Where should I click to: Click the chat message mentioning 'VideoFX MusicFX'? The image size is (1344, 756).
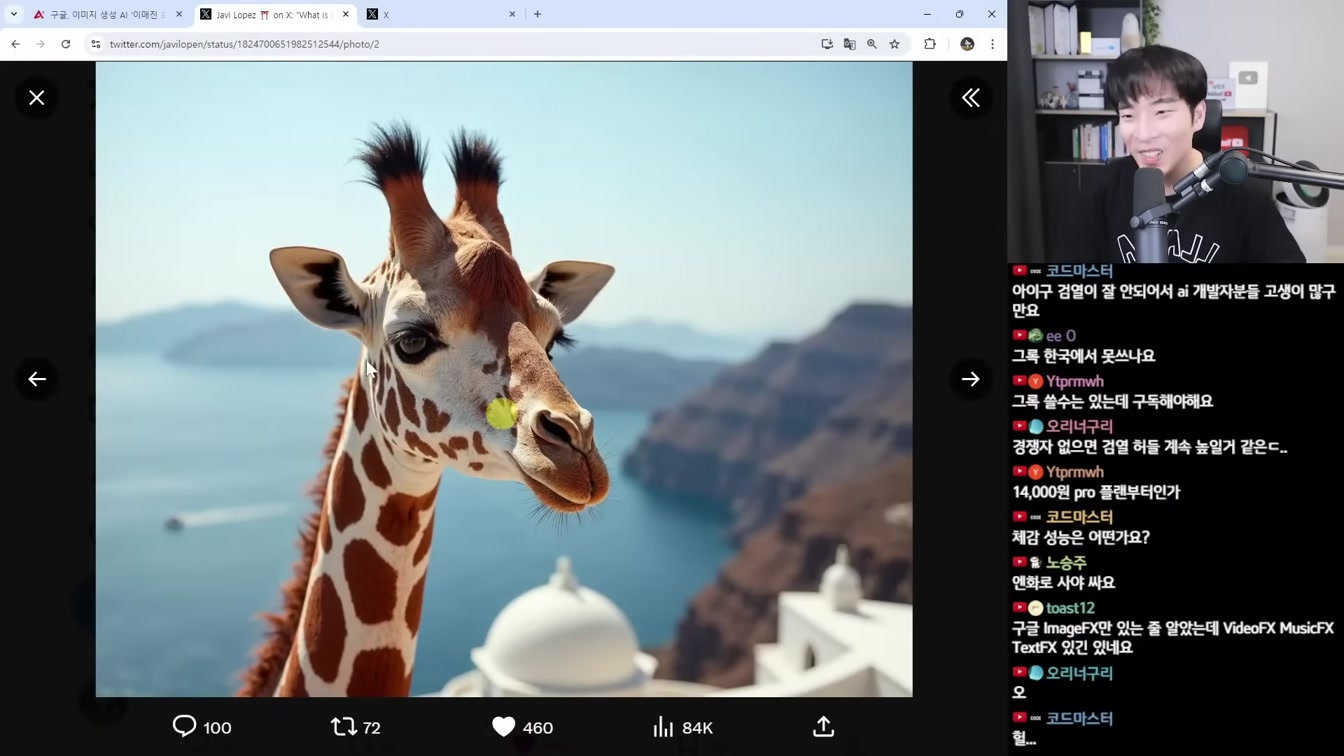click(x=1173, y=637)
